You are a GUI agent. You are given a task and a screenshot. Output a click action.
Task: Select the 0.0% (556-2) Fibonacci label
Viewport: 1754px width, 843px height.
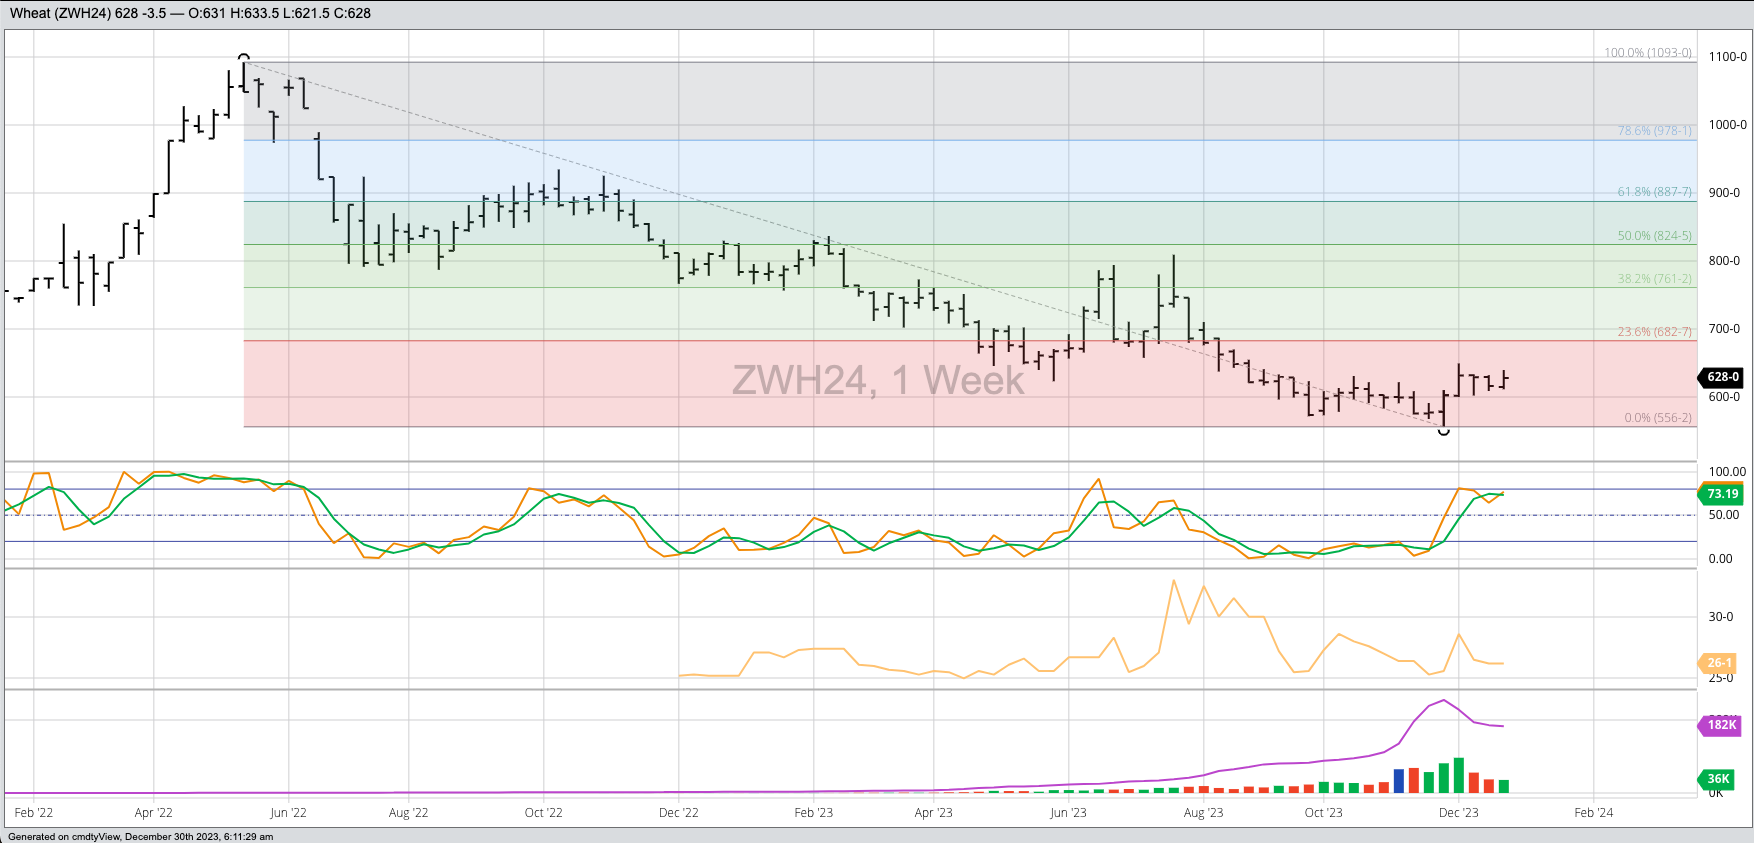tap(1657, 418)
